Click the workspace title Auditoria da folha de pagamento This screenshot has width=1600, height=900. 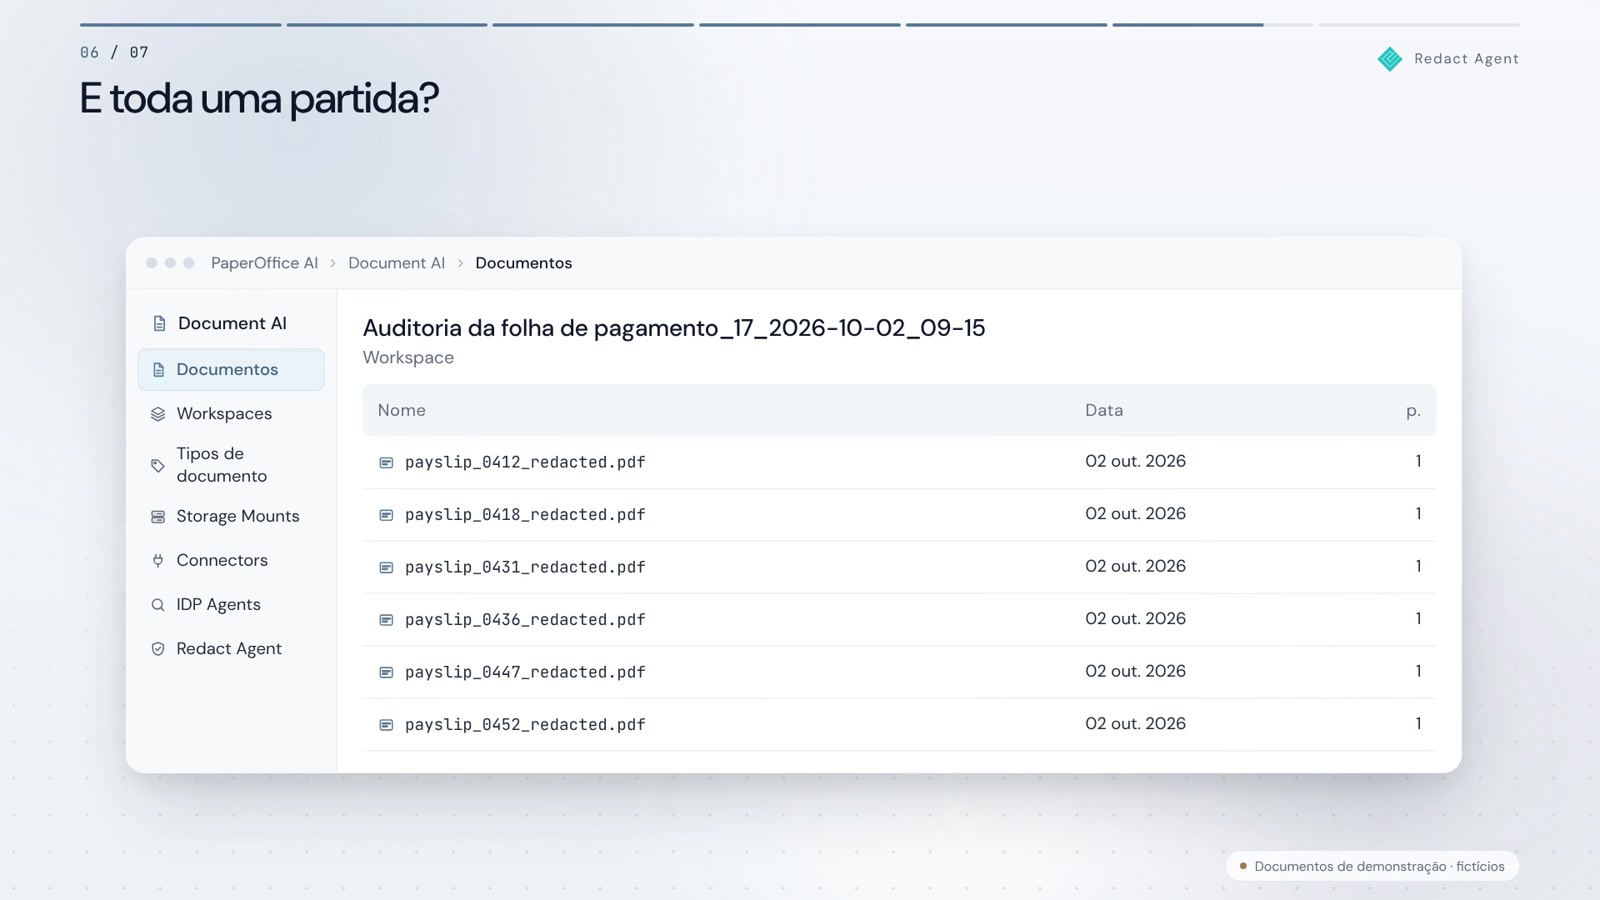click(674, 328)
